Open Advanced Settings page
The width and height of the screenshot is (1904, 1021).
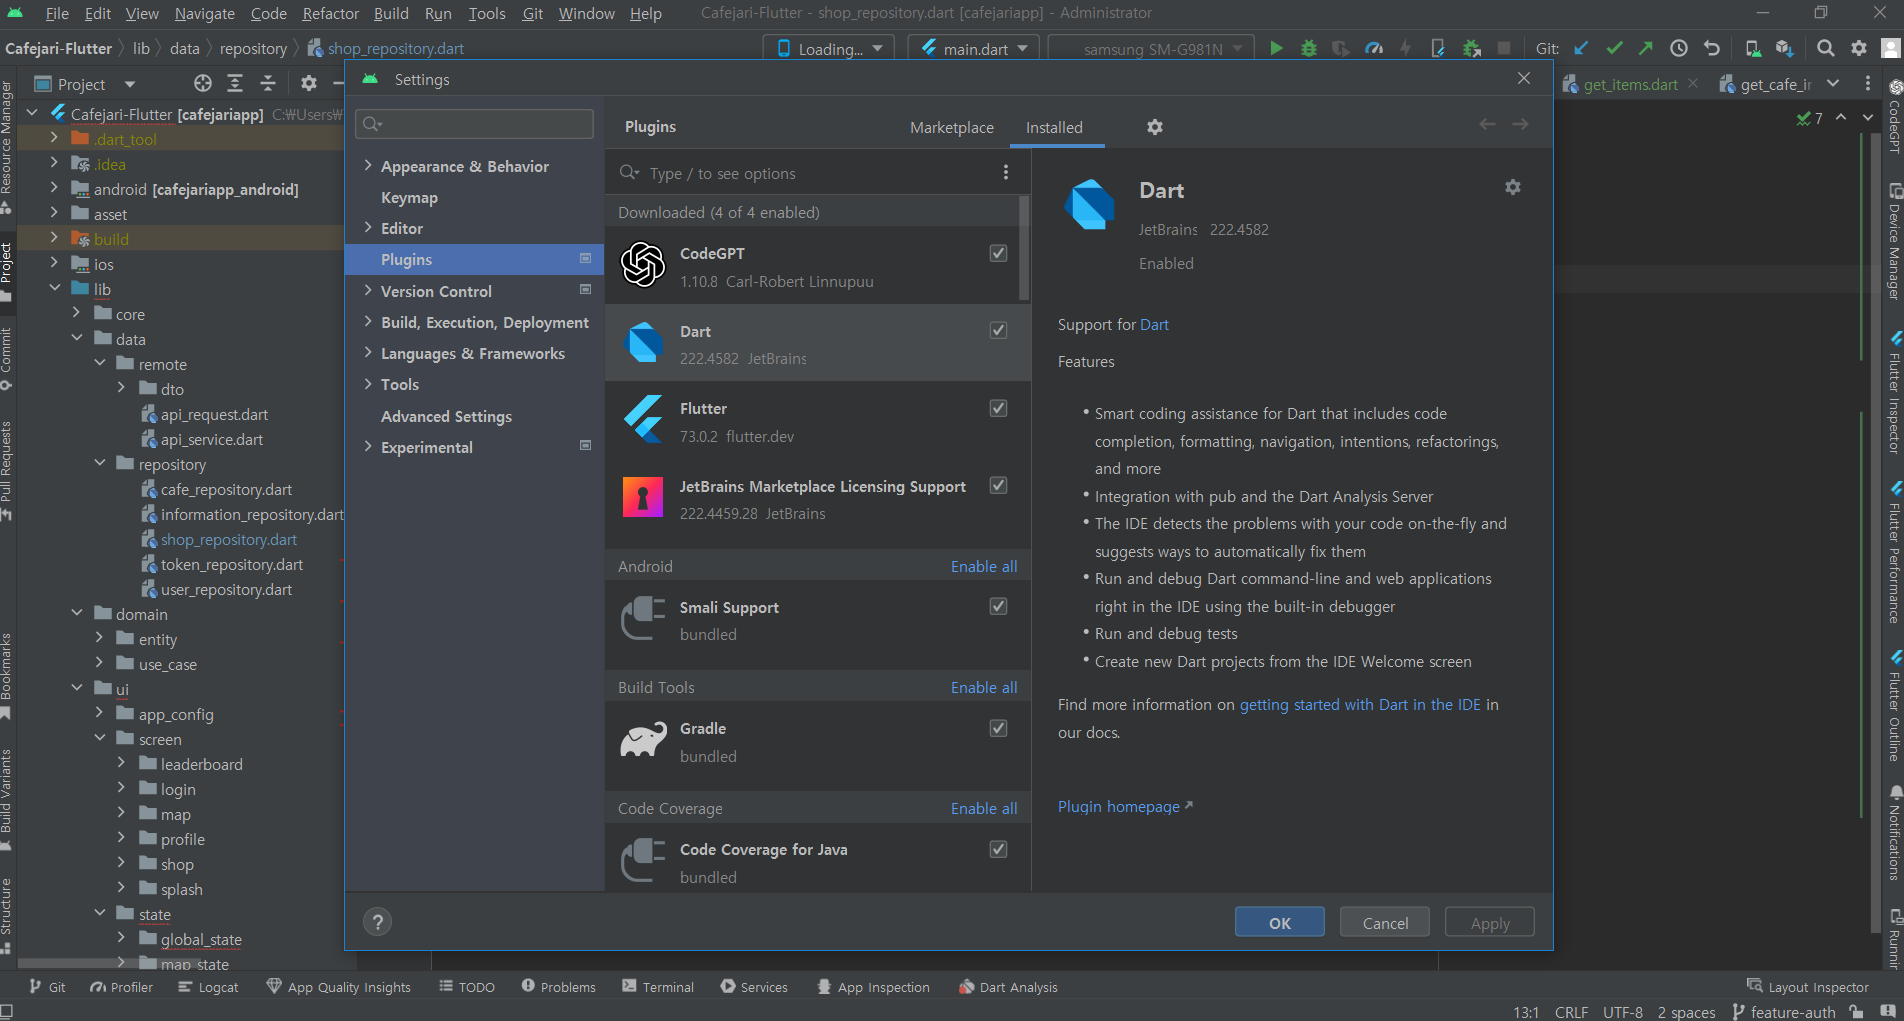tap(446, 416)
